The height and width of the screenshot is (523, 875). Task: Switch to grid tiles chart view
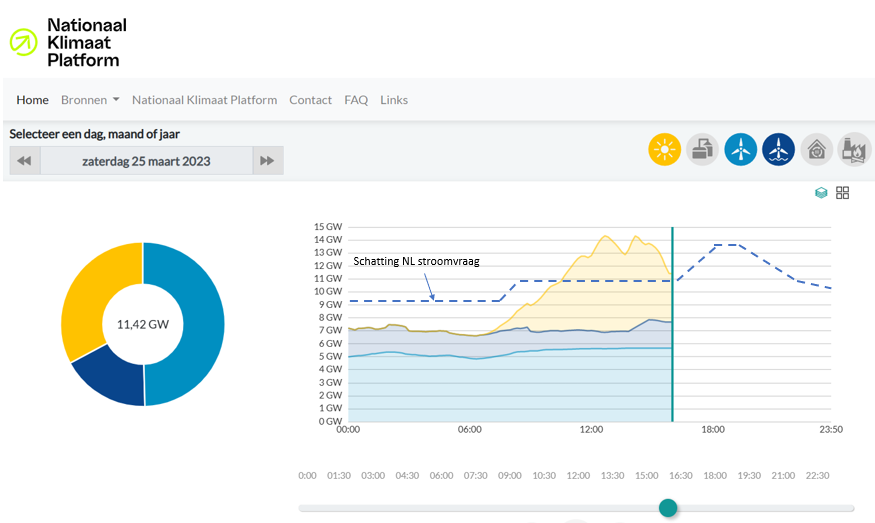[842, 193]
